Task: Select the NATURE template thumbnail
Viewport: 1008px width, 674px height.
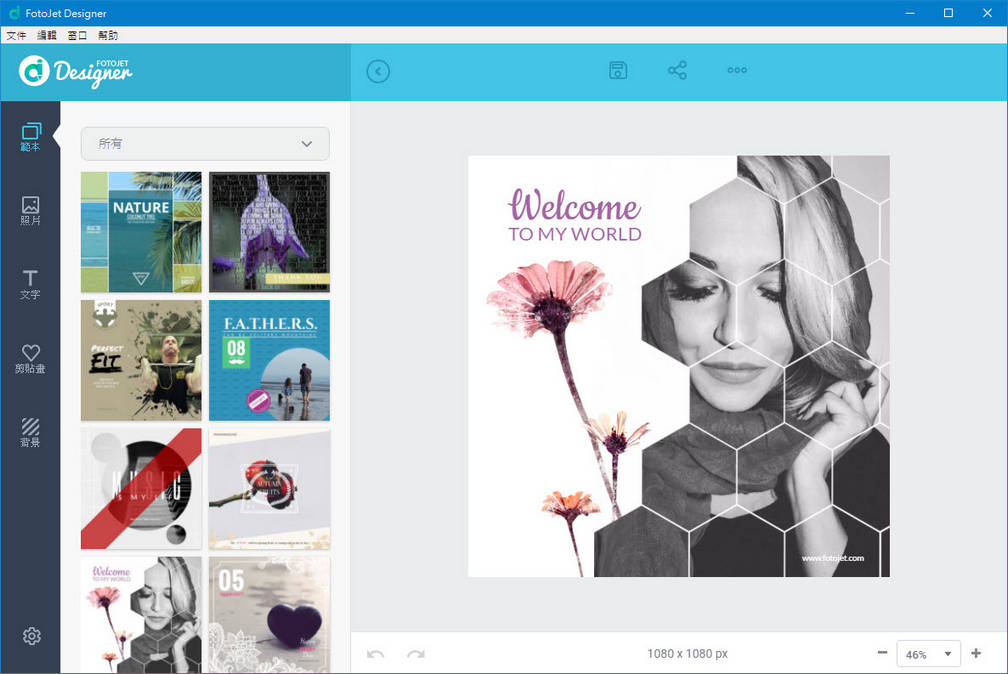Action: pos(141,232)
